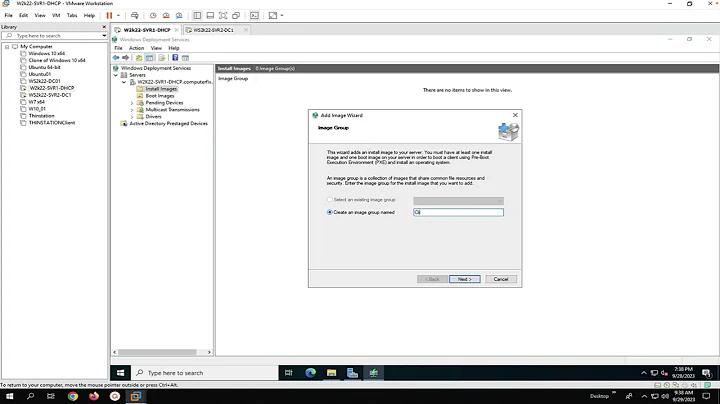Pause the virtual machine from VMware toolbar
Viewport: 720px width, 404px height.
[x=109, y=15]
